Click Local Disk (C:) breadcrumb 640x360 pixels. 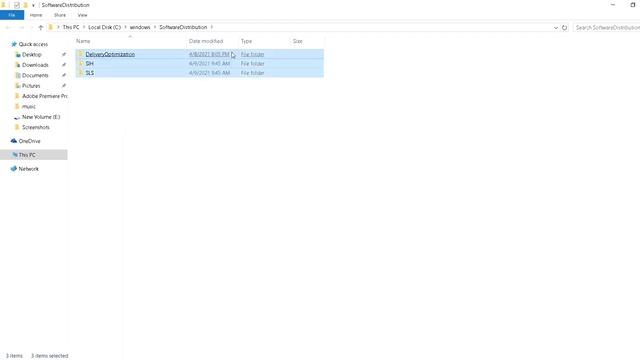[104, 27]
